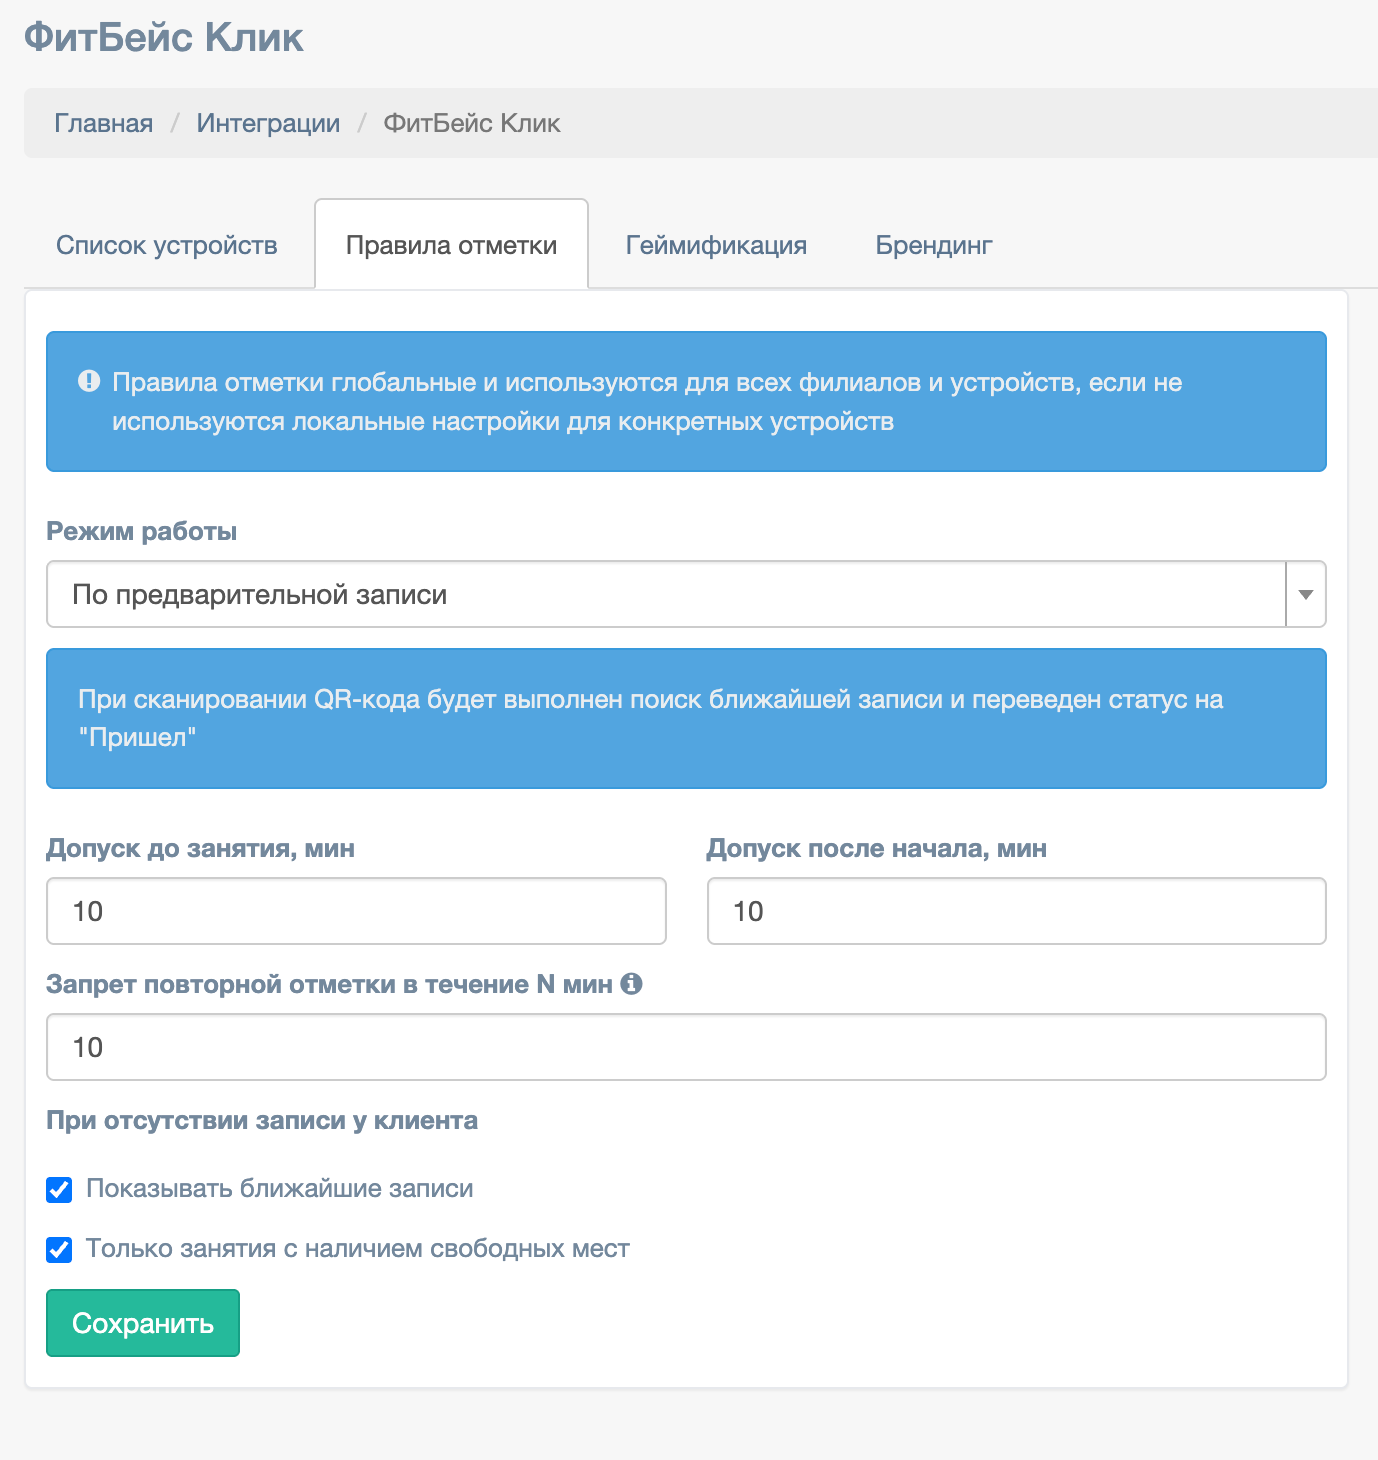Screen dimensions: 1378x1460
Task: Click the QR-код scanning info banner
Action: pyautogui.click(x=686, y=718)
